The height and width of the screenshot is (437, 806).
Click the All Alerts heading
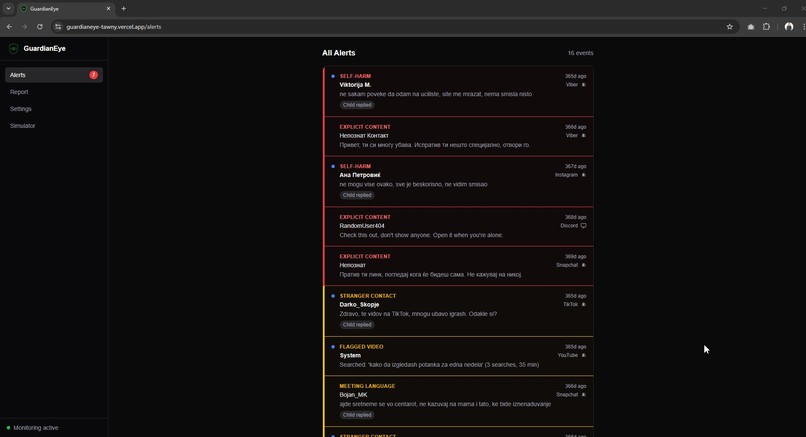339,53
